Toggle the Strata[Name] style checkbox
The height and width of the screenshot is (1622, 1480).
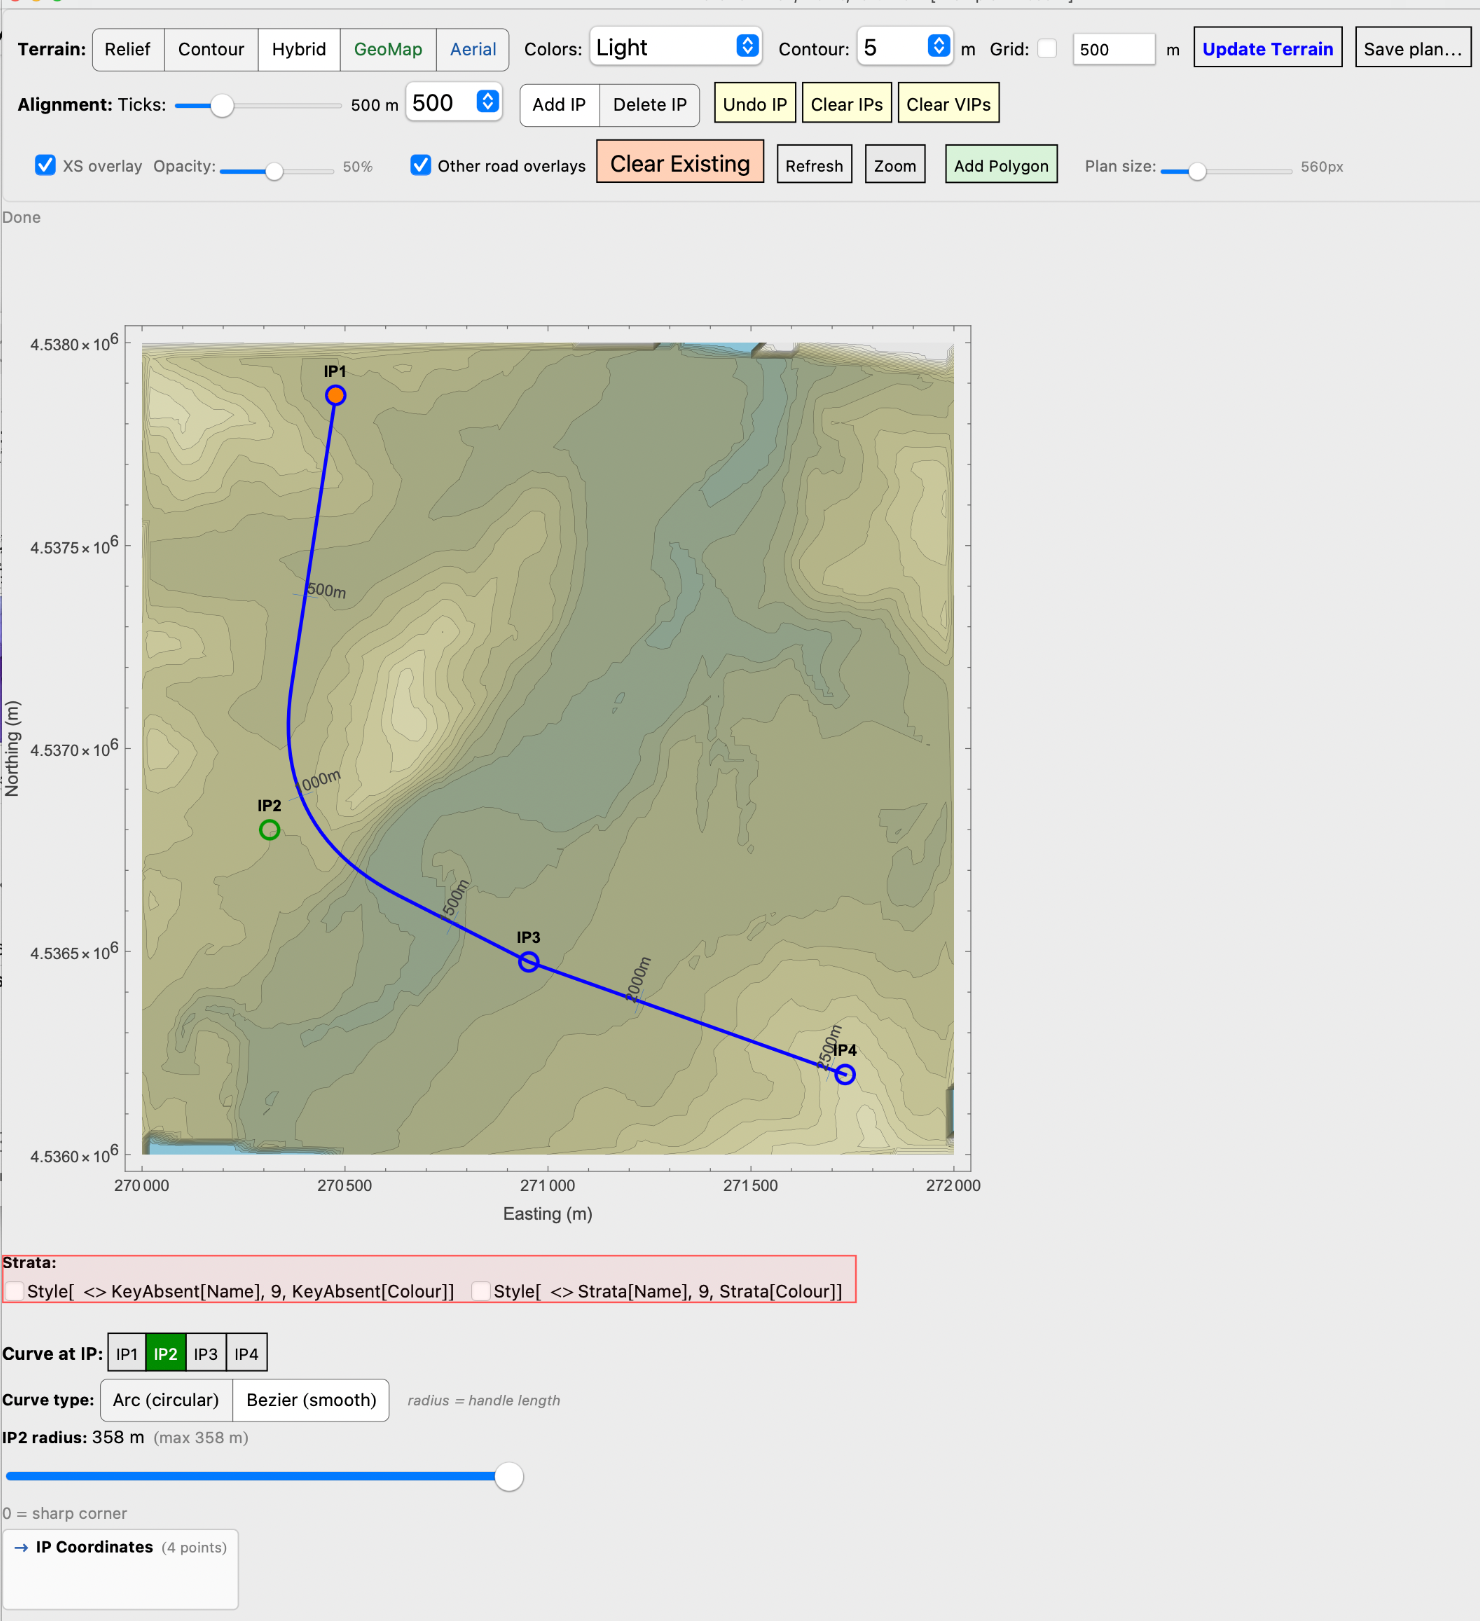481,1291
